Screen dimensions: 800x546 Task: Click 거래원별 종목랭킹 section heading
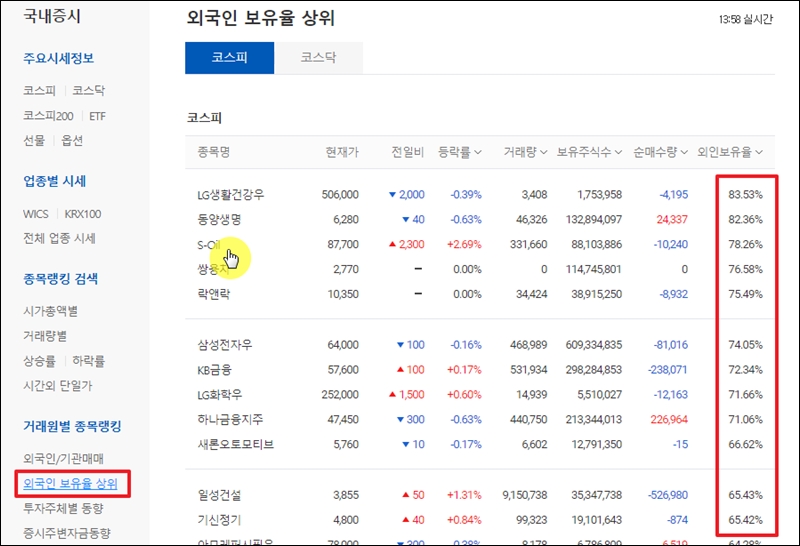pyautogui.click(x=72, y=426)
